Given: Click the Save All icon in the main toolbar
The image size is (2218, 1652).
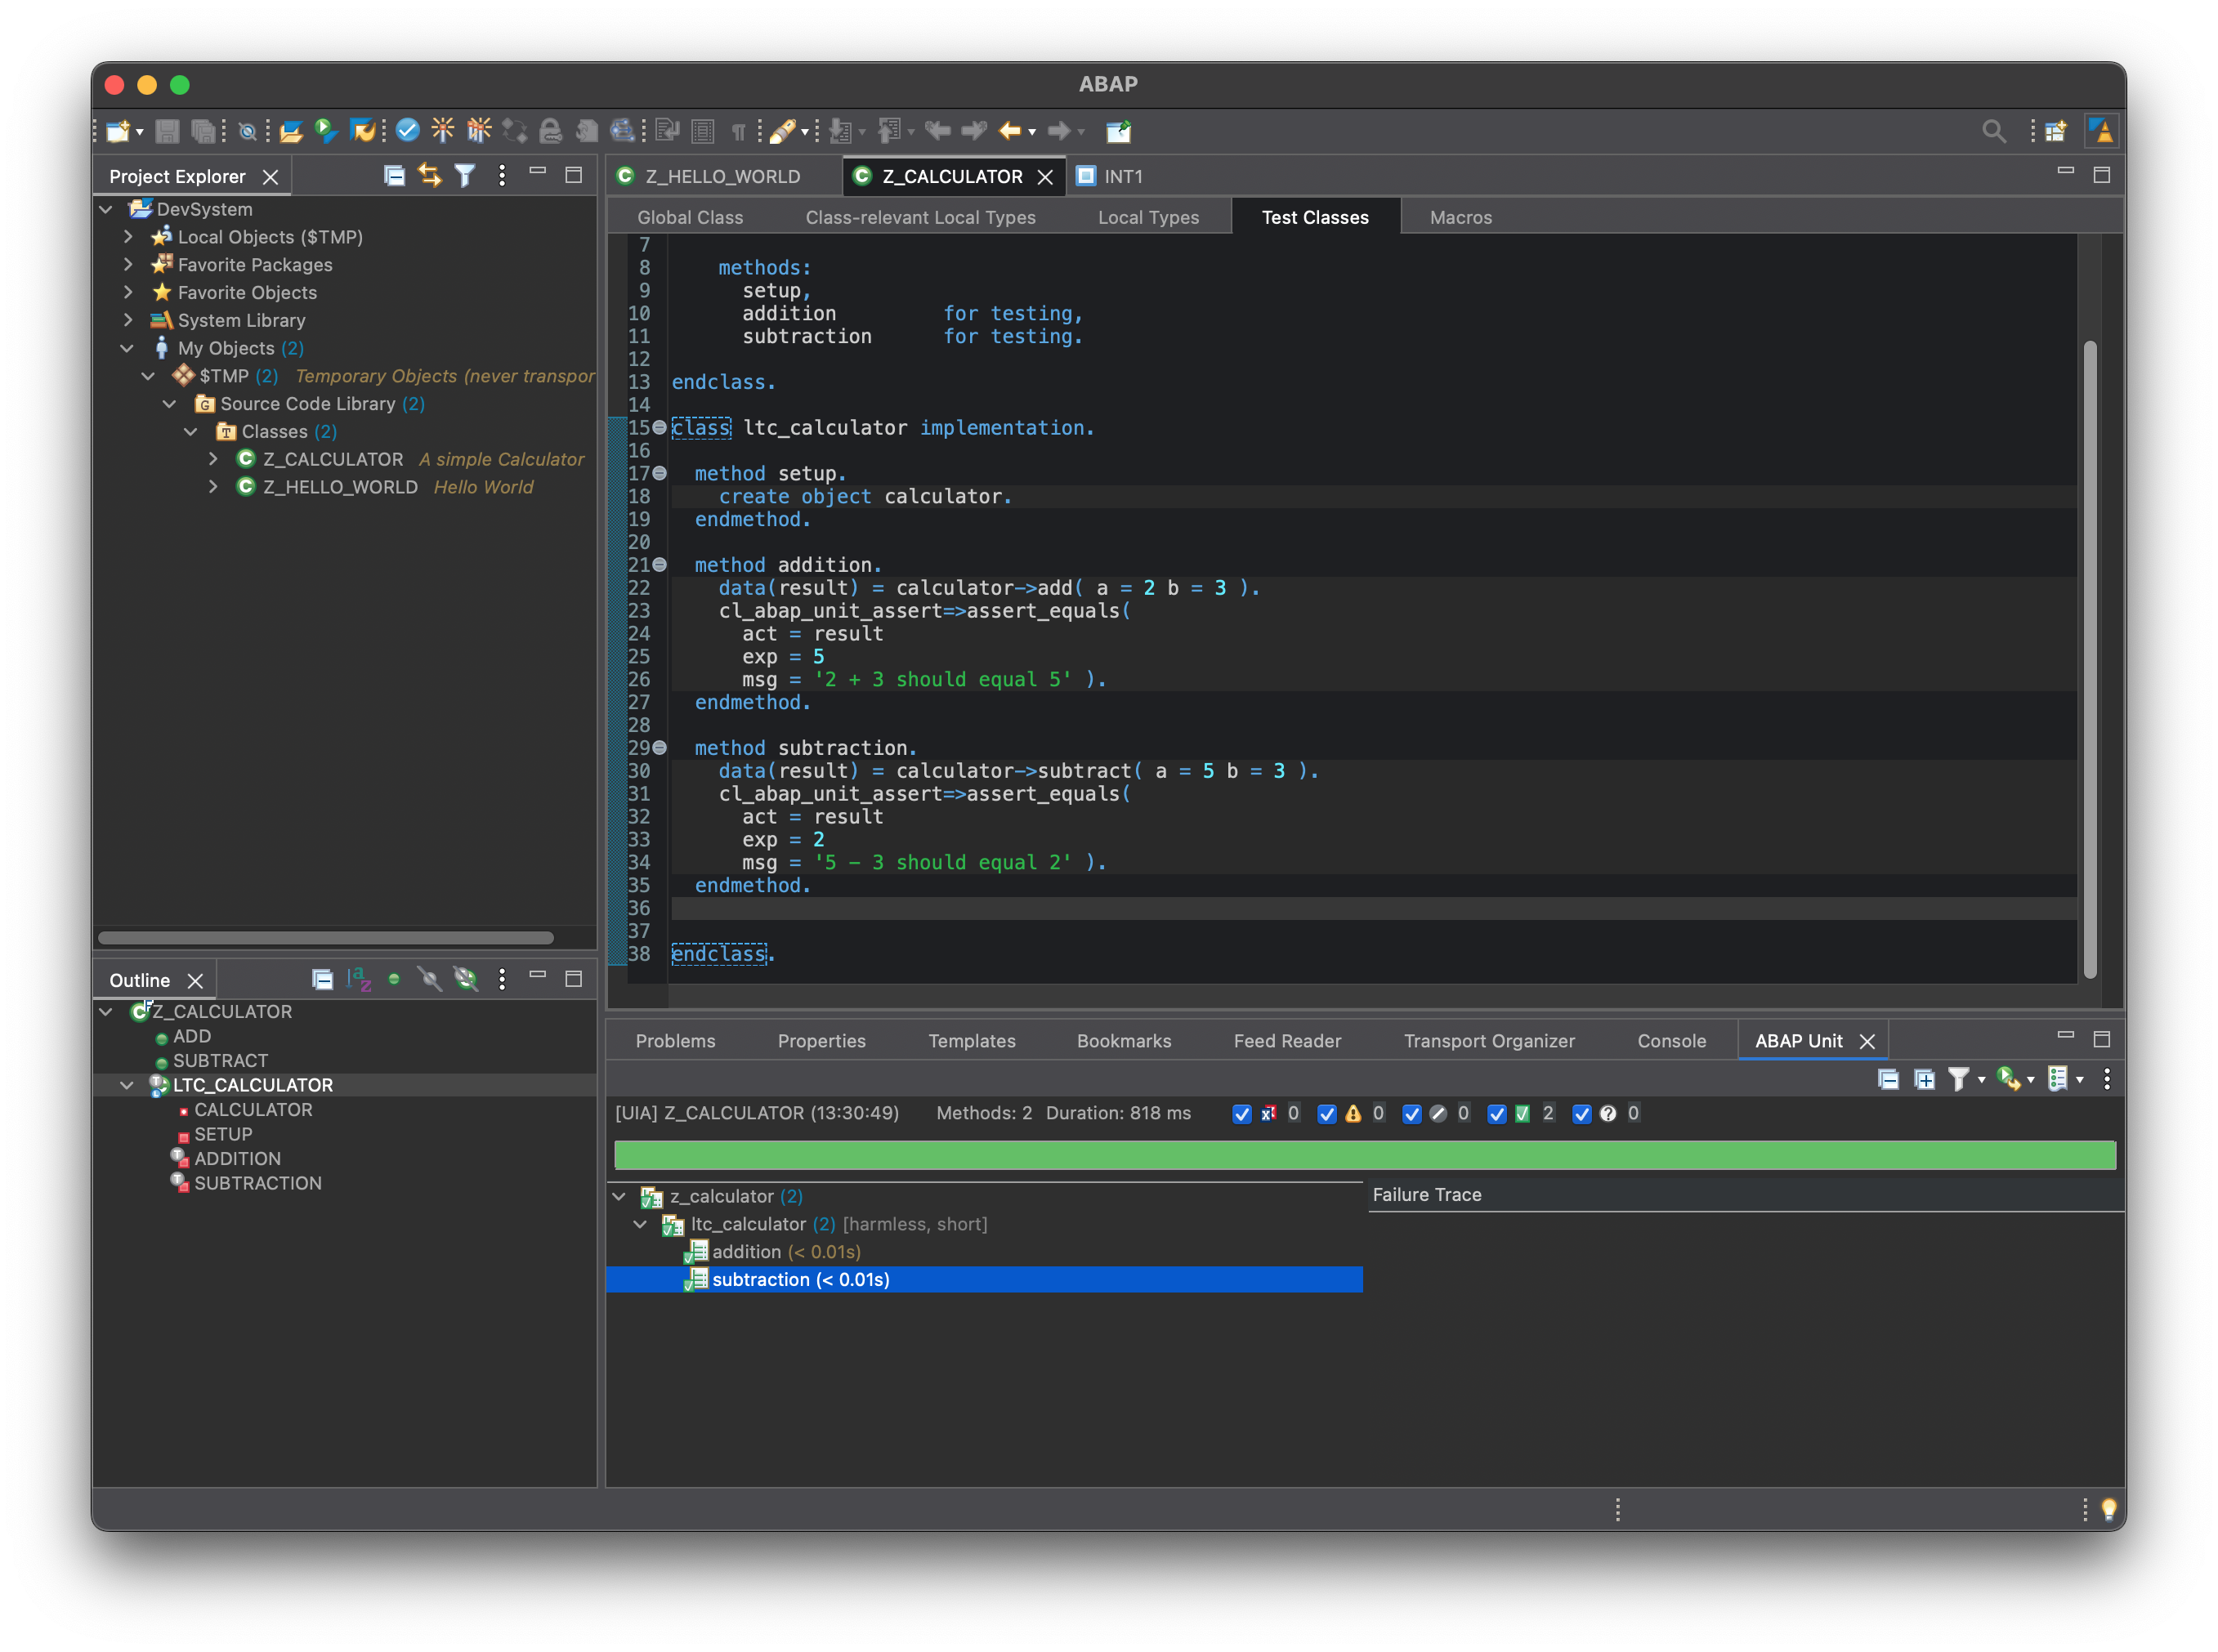Looking at the screenshot, I should pyautogui.click(x=203, y=131).
